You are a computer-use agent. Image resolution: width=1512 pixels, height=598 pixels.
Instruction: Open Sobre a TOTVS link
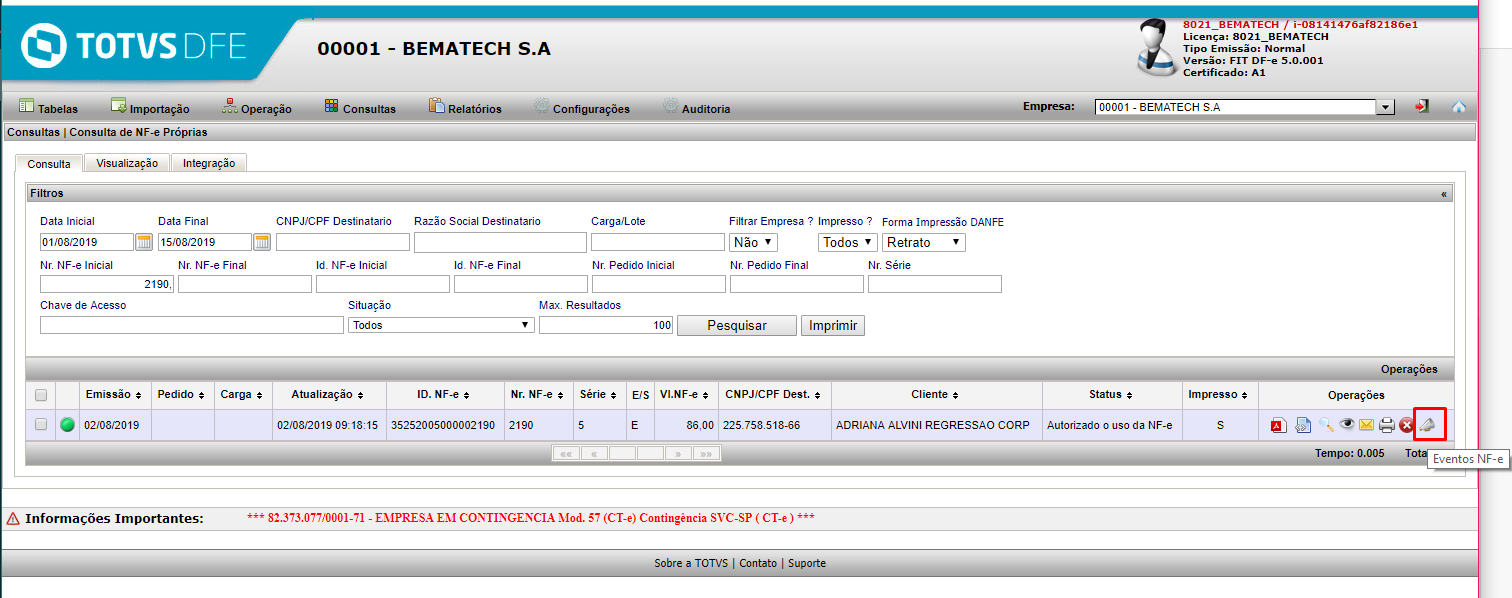(693, 563)
